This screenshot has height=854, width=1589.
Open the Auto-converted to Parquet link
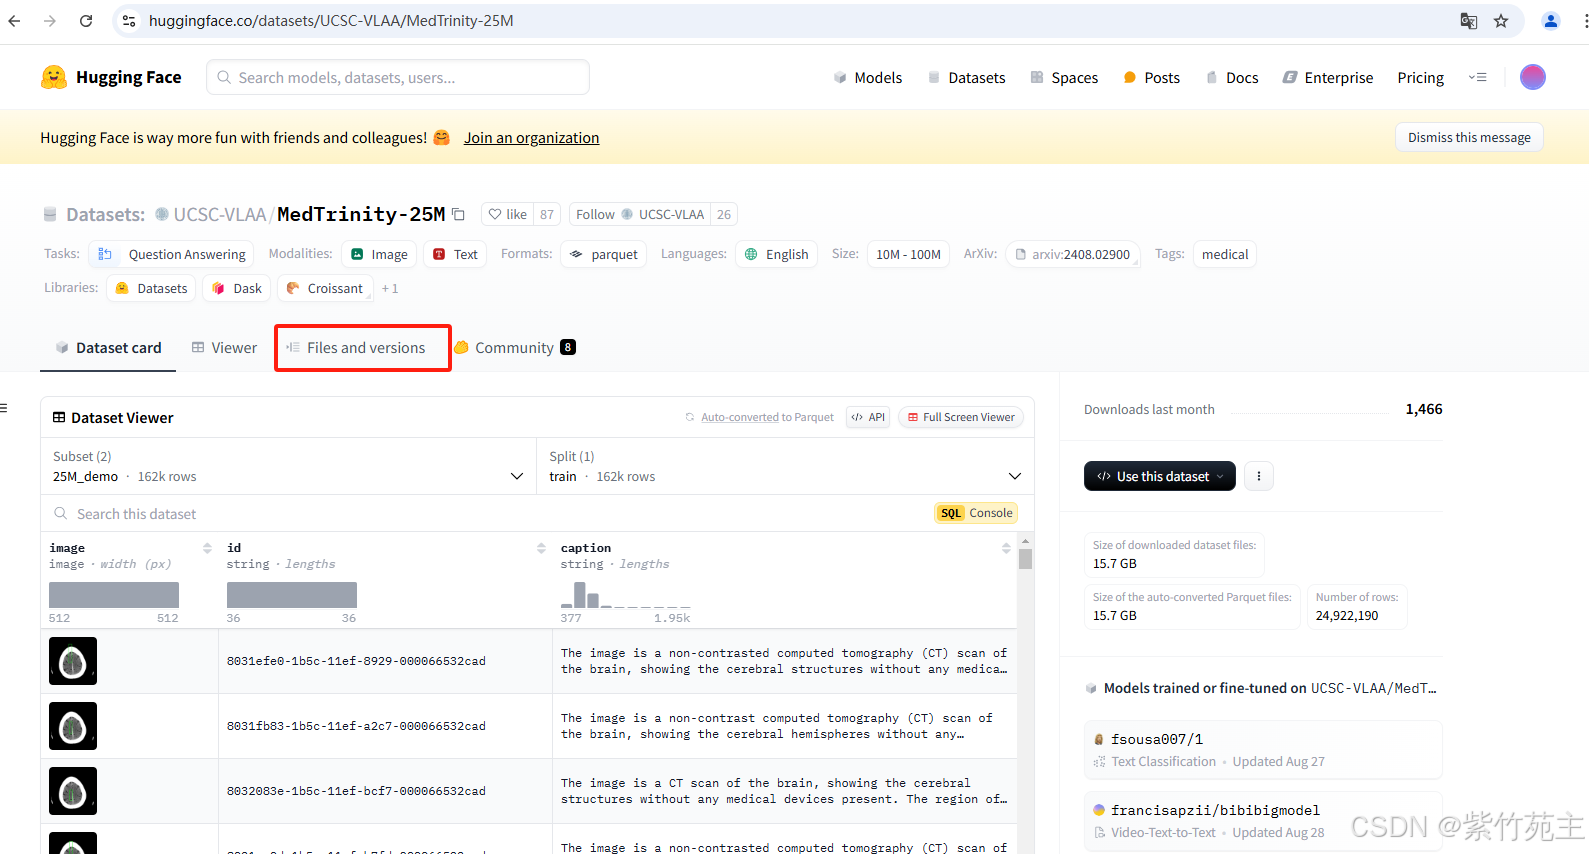click(x=739, y=417)
